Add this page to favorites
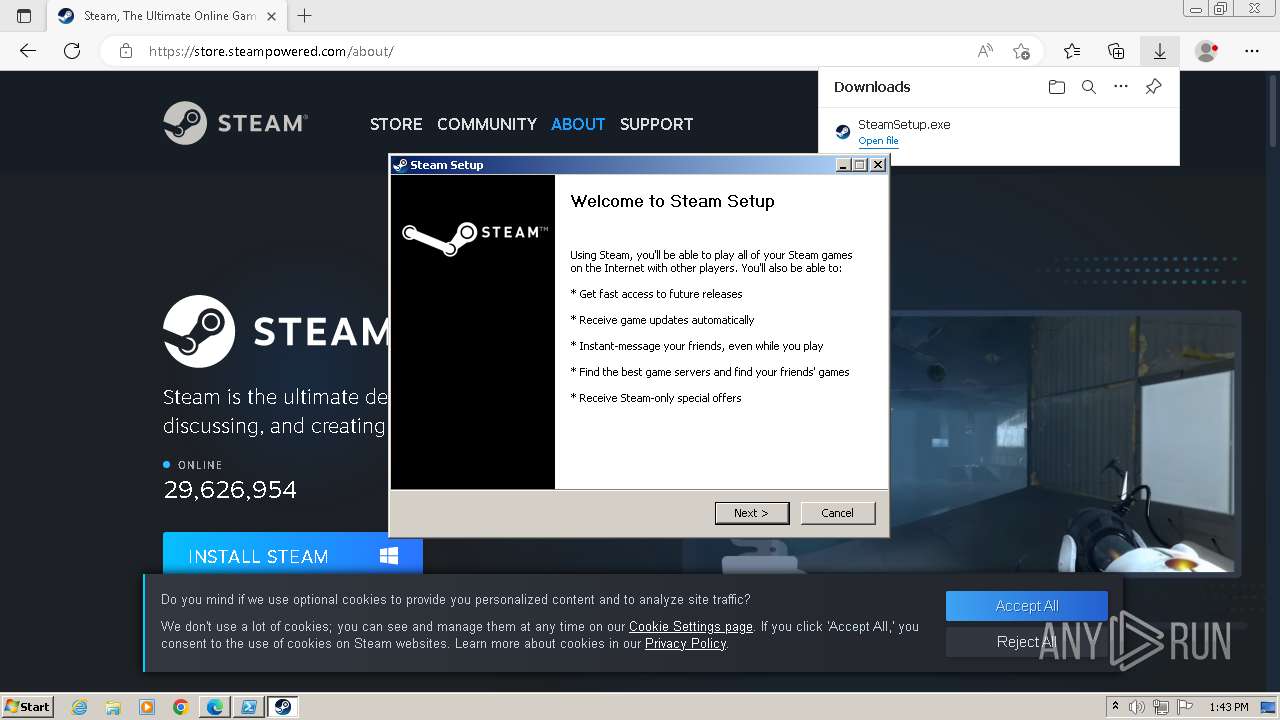 1021,51
